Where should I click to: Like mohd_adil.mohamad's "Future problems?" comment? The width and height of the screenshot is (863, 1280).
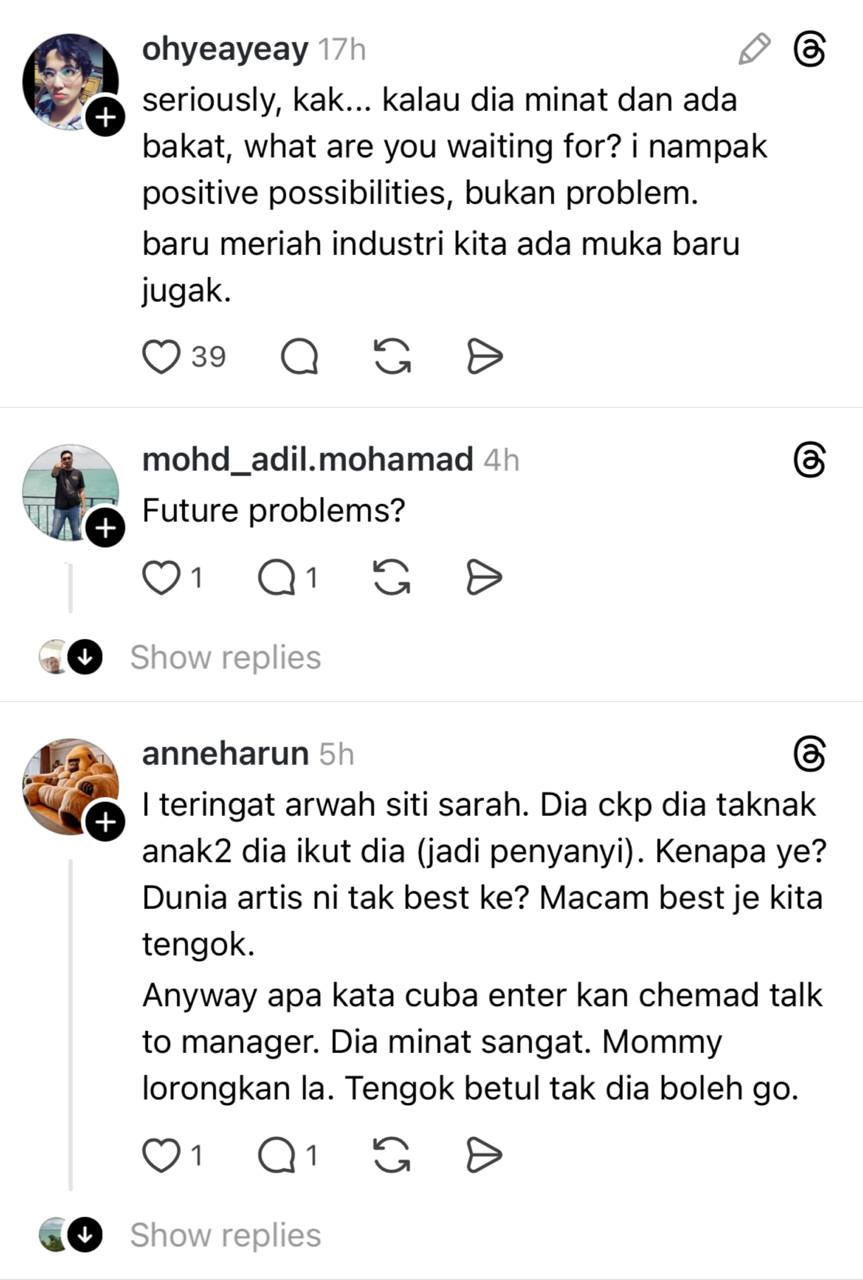[x=160, y=577]
